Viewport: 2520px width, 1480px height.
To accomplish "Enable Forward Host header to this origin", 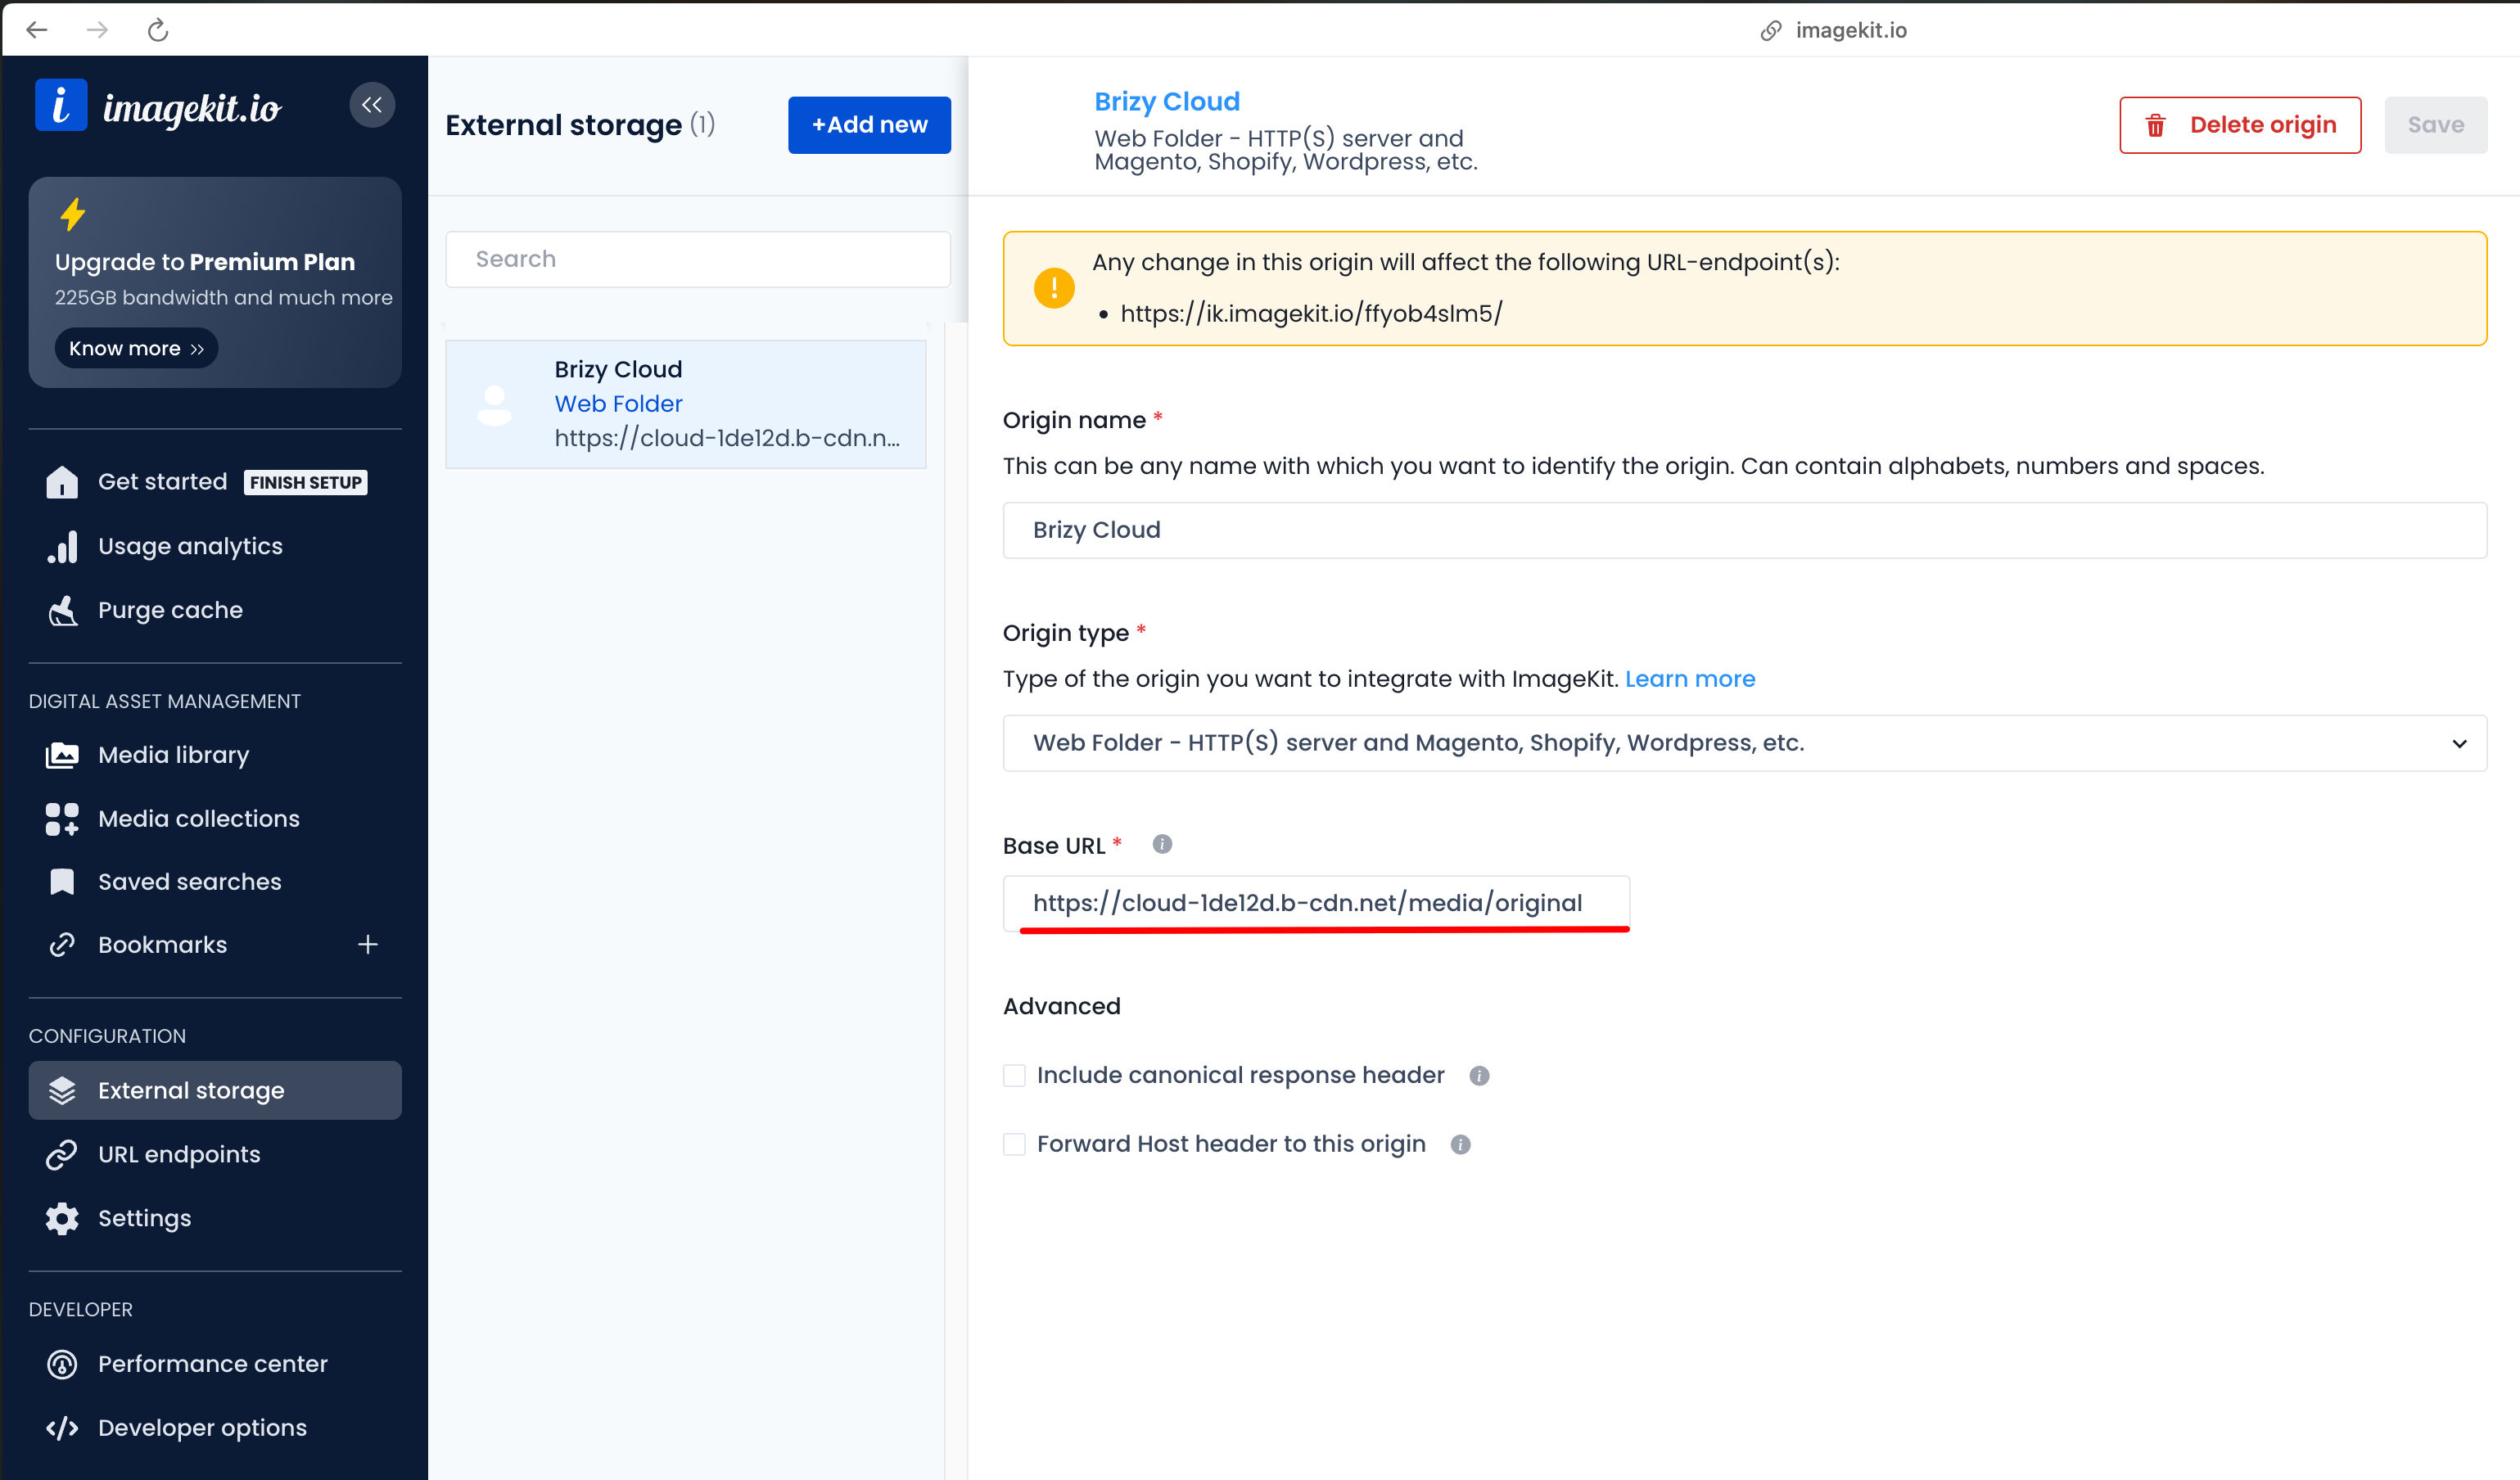I will [1014, 1145].
